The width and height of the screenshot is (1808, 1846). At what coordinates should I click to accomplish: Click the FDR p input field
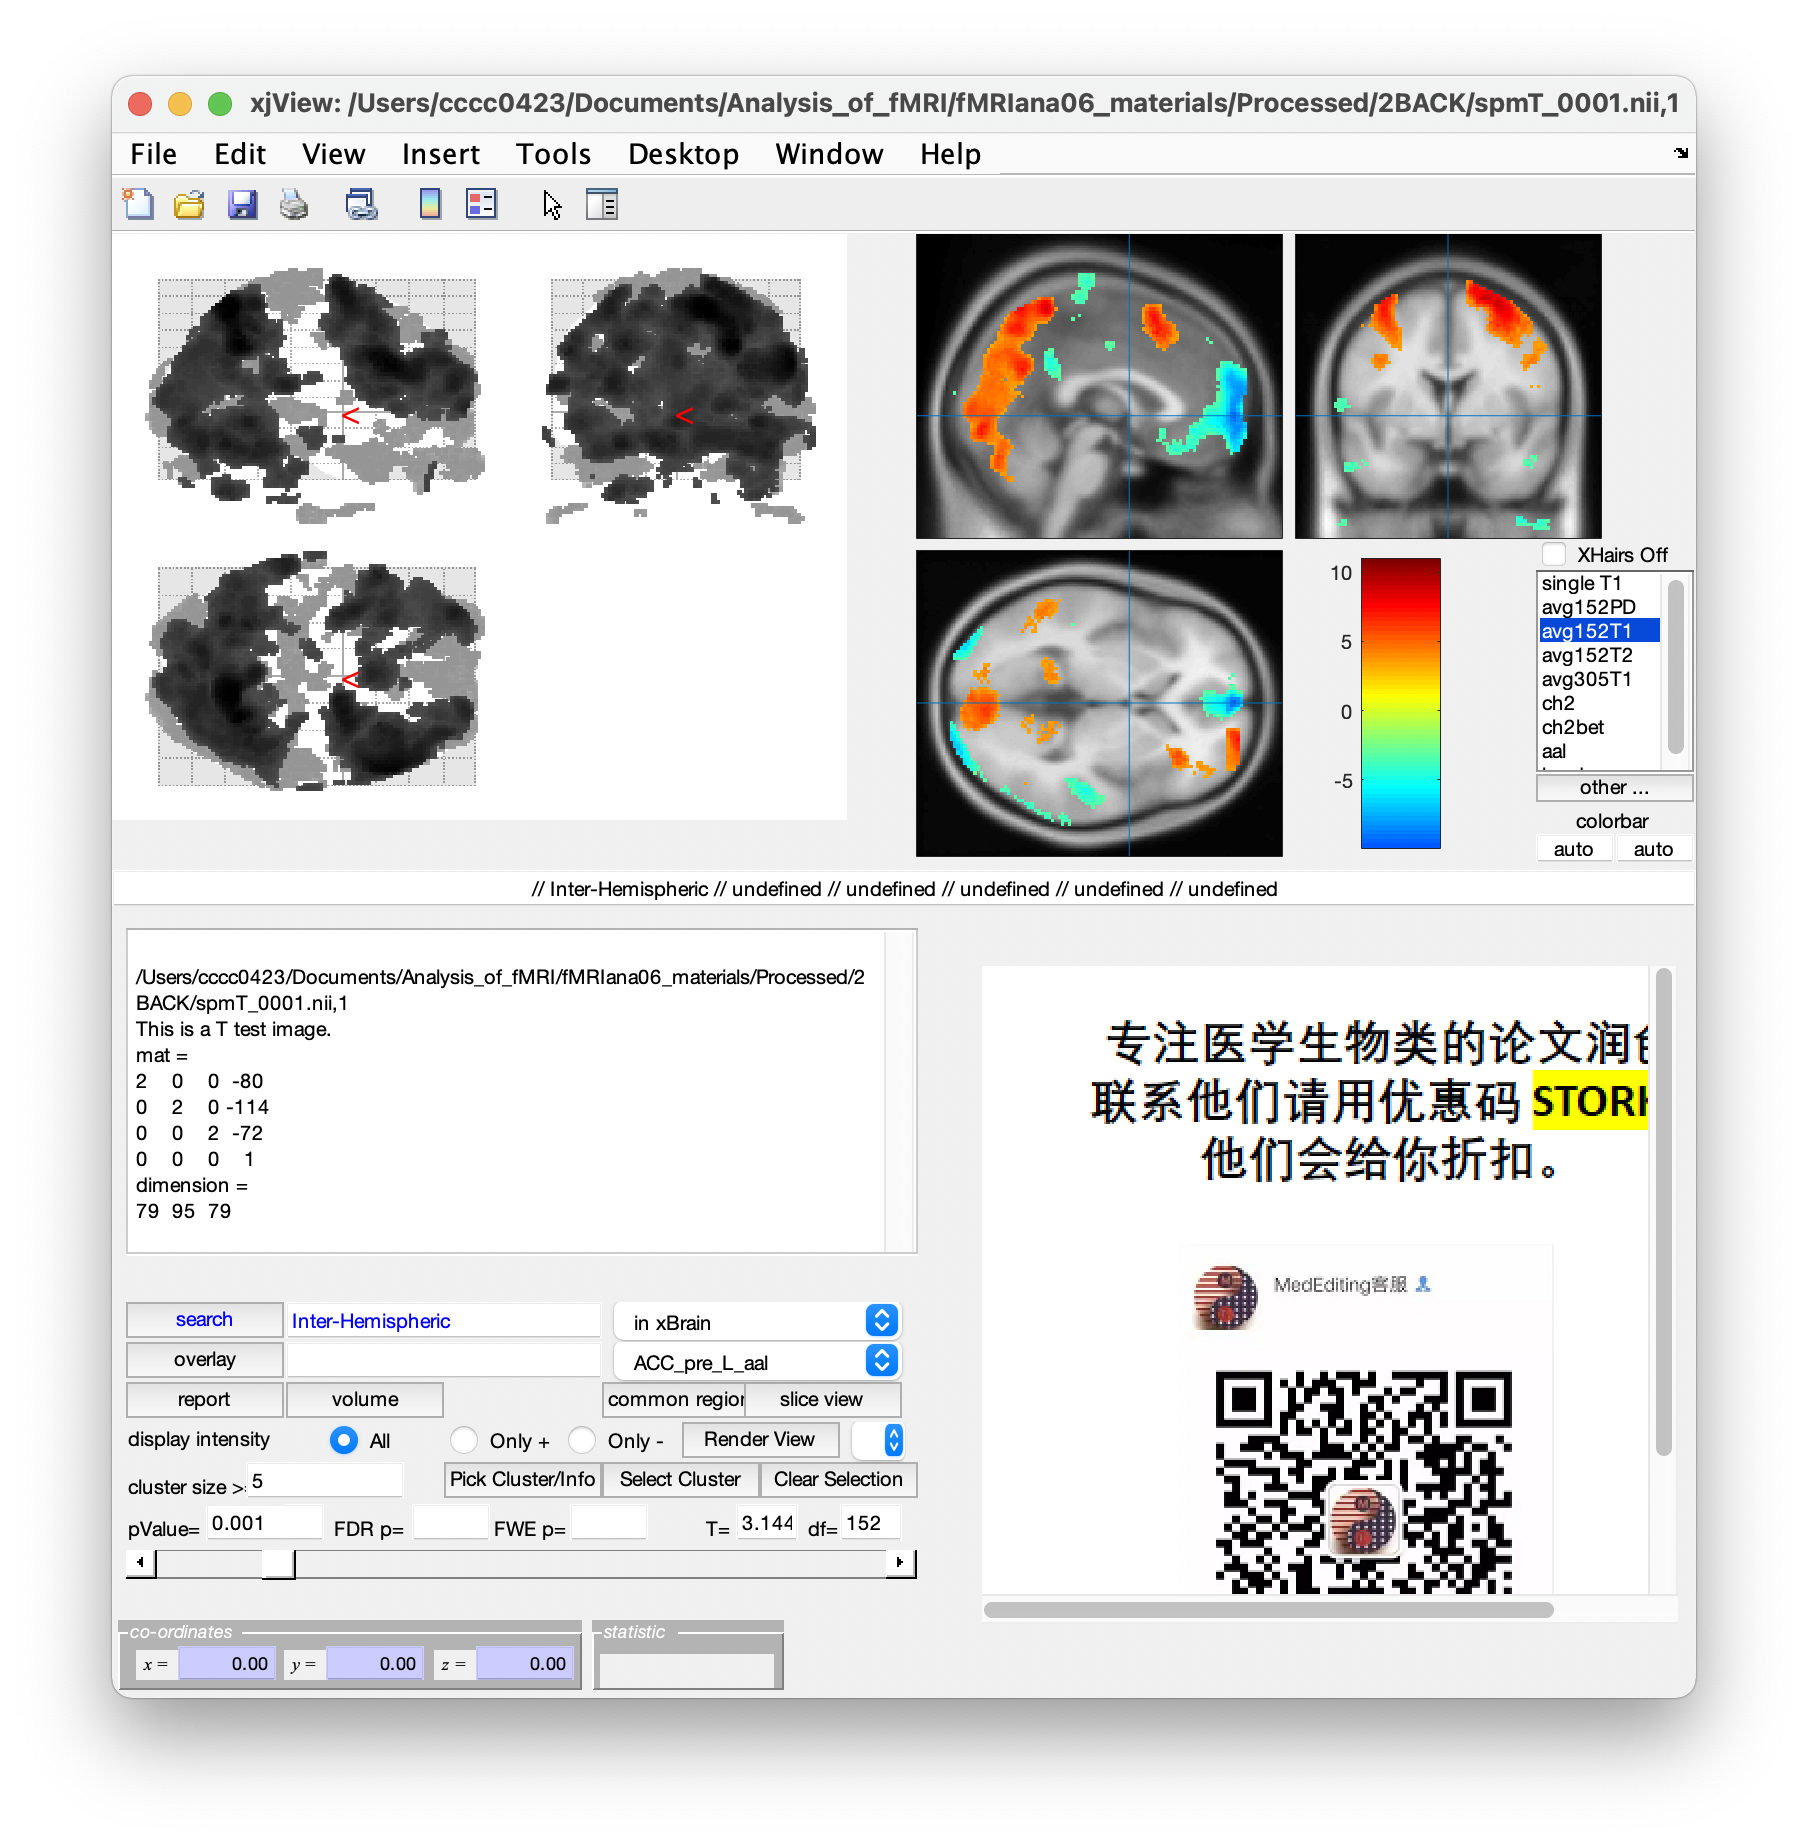(x=450, y=1523)
